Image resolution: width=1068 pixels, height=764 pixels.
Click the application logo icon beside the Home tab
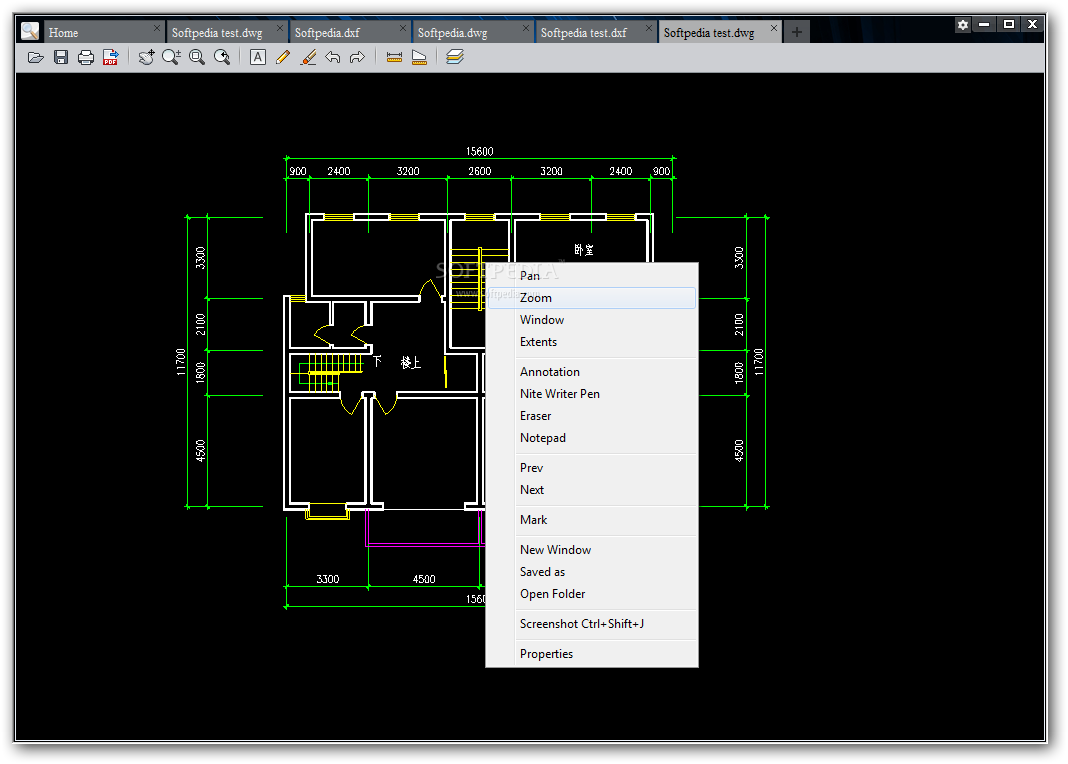(x=30, y=31)
